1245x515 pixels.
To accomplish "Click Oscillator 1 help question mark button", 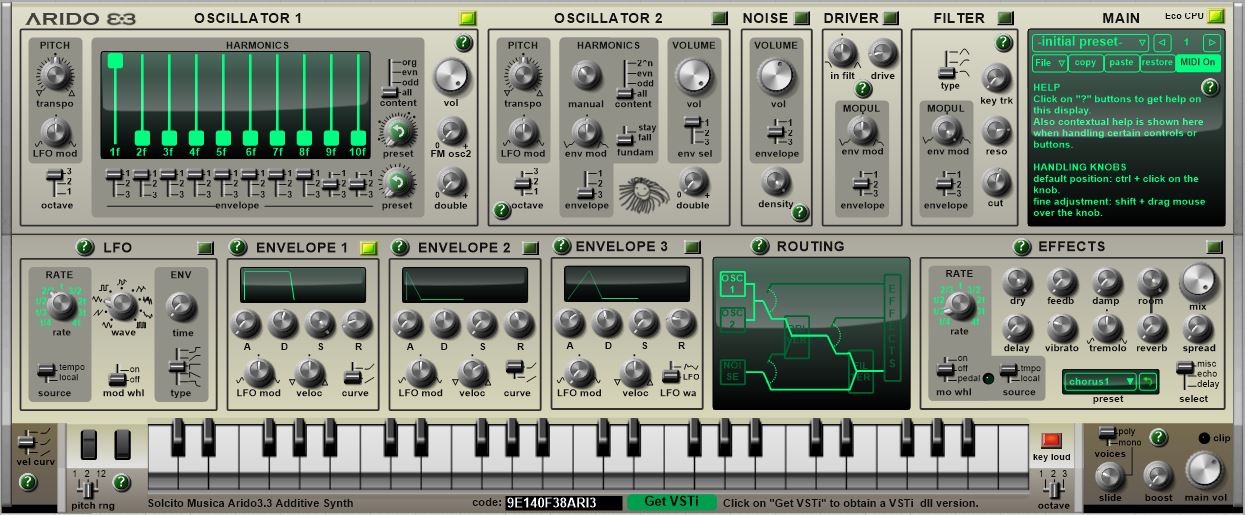I will click(x=464, y=43).
